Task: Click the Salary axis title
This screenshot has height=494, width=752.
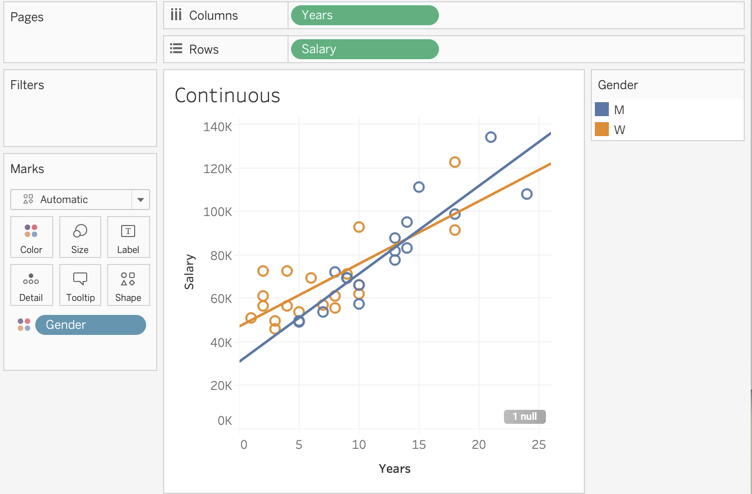Action: pos(190,272)
